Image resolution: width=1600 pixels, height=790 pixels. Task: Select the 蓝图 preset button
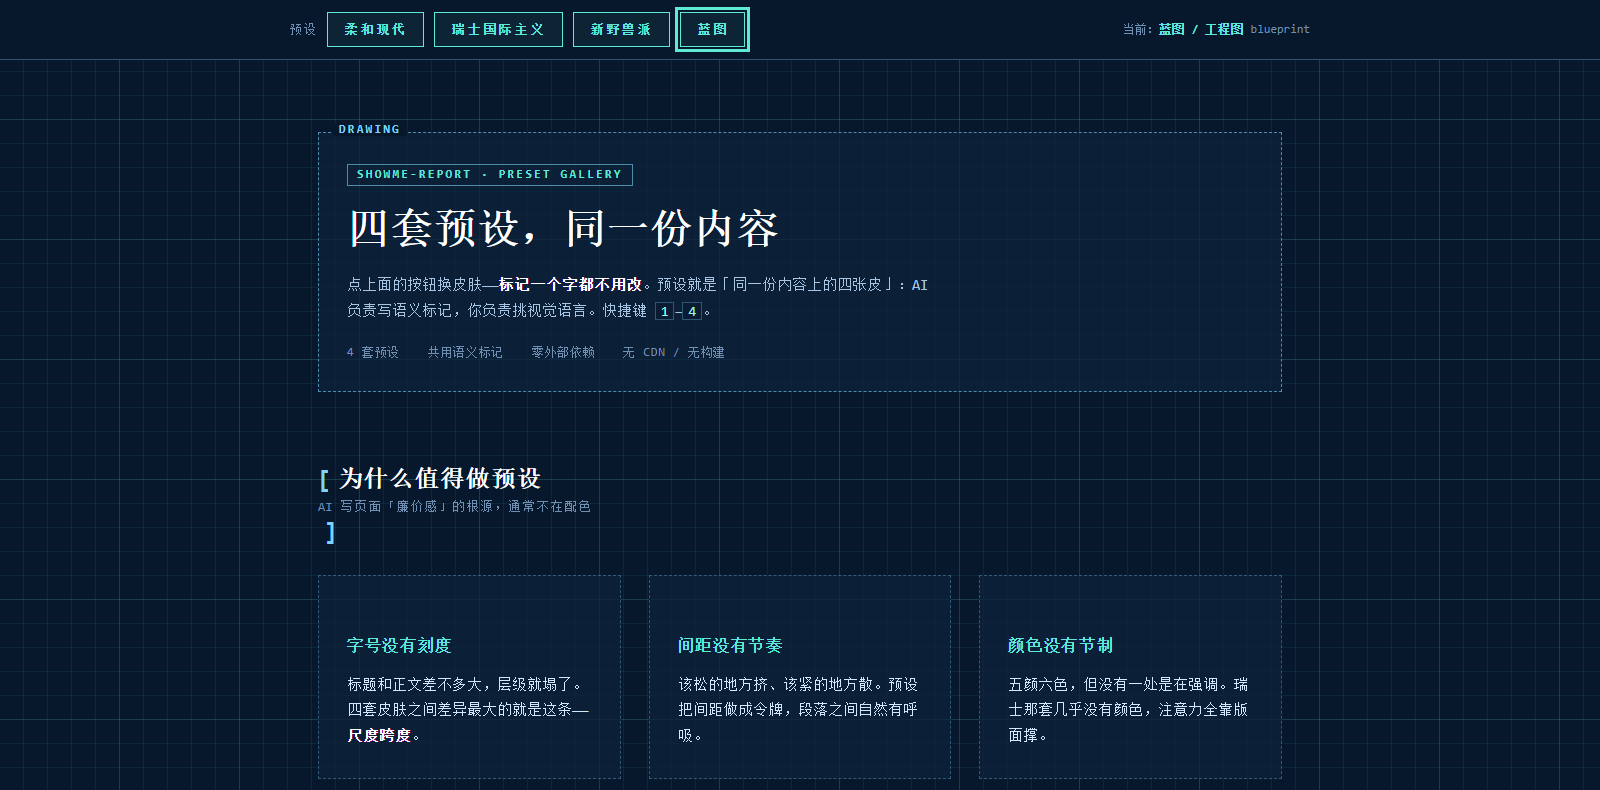tap(712, 29)
